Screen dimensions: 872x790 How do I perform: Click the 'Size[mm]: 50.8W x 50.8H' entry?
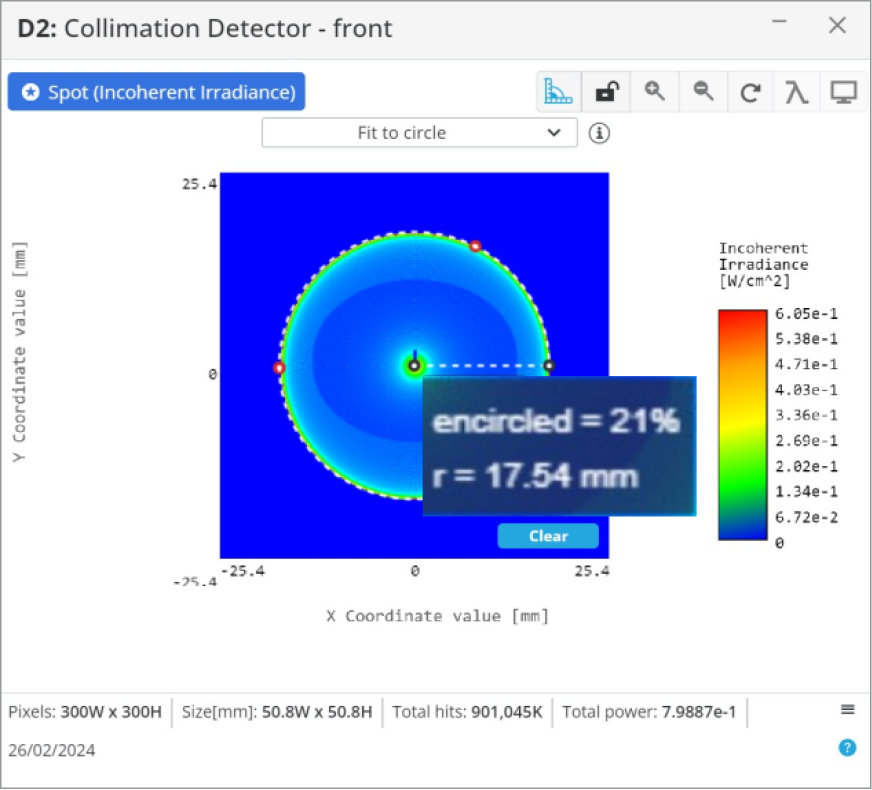[277, 712]
